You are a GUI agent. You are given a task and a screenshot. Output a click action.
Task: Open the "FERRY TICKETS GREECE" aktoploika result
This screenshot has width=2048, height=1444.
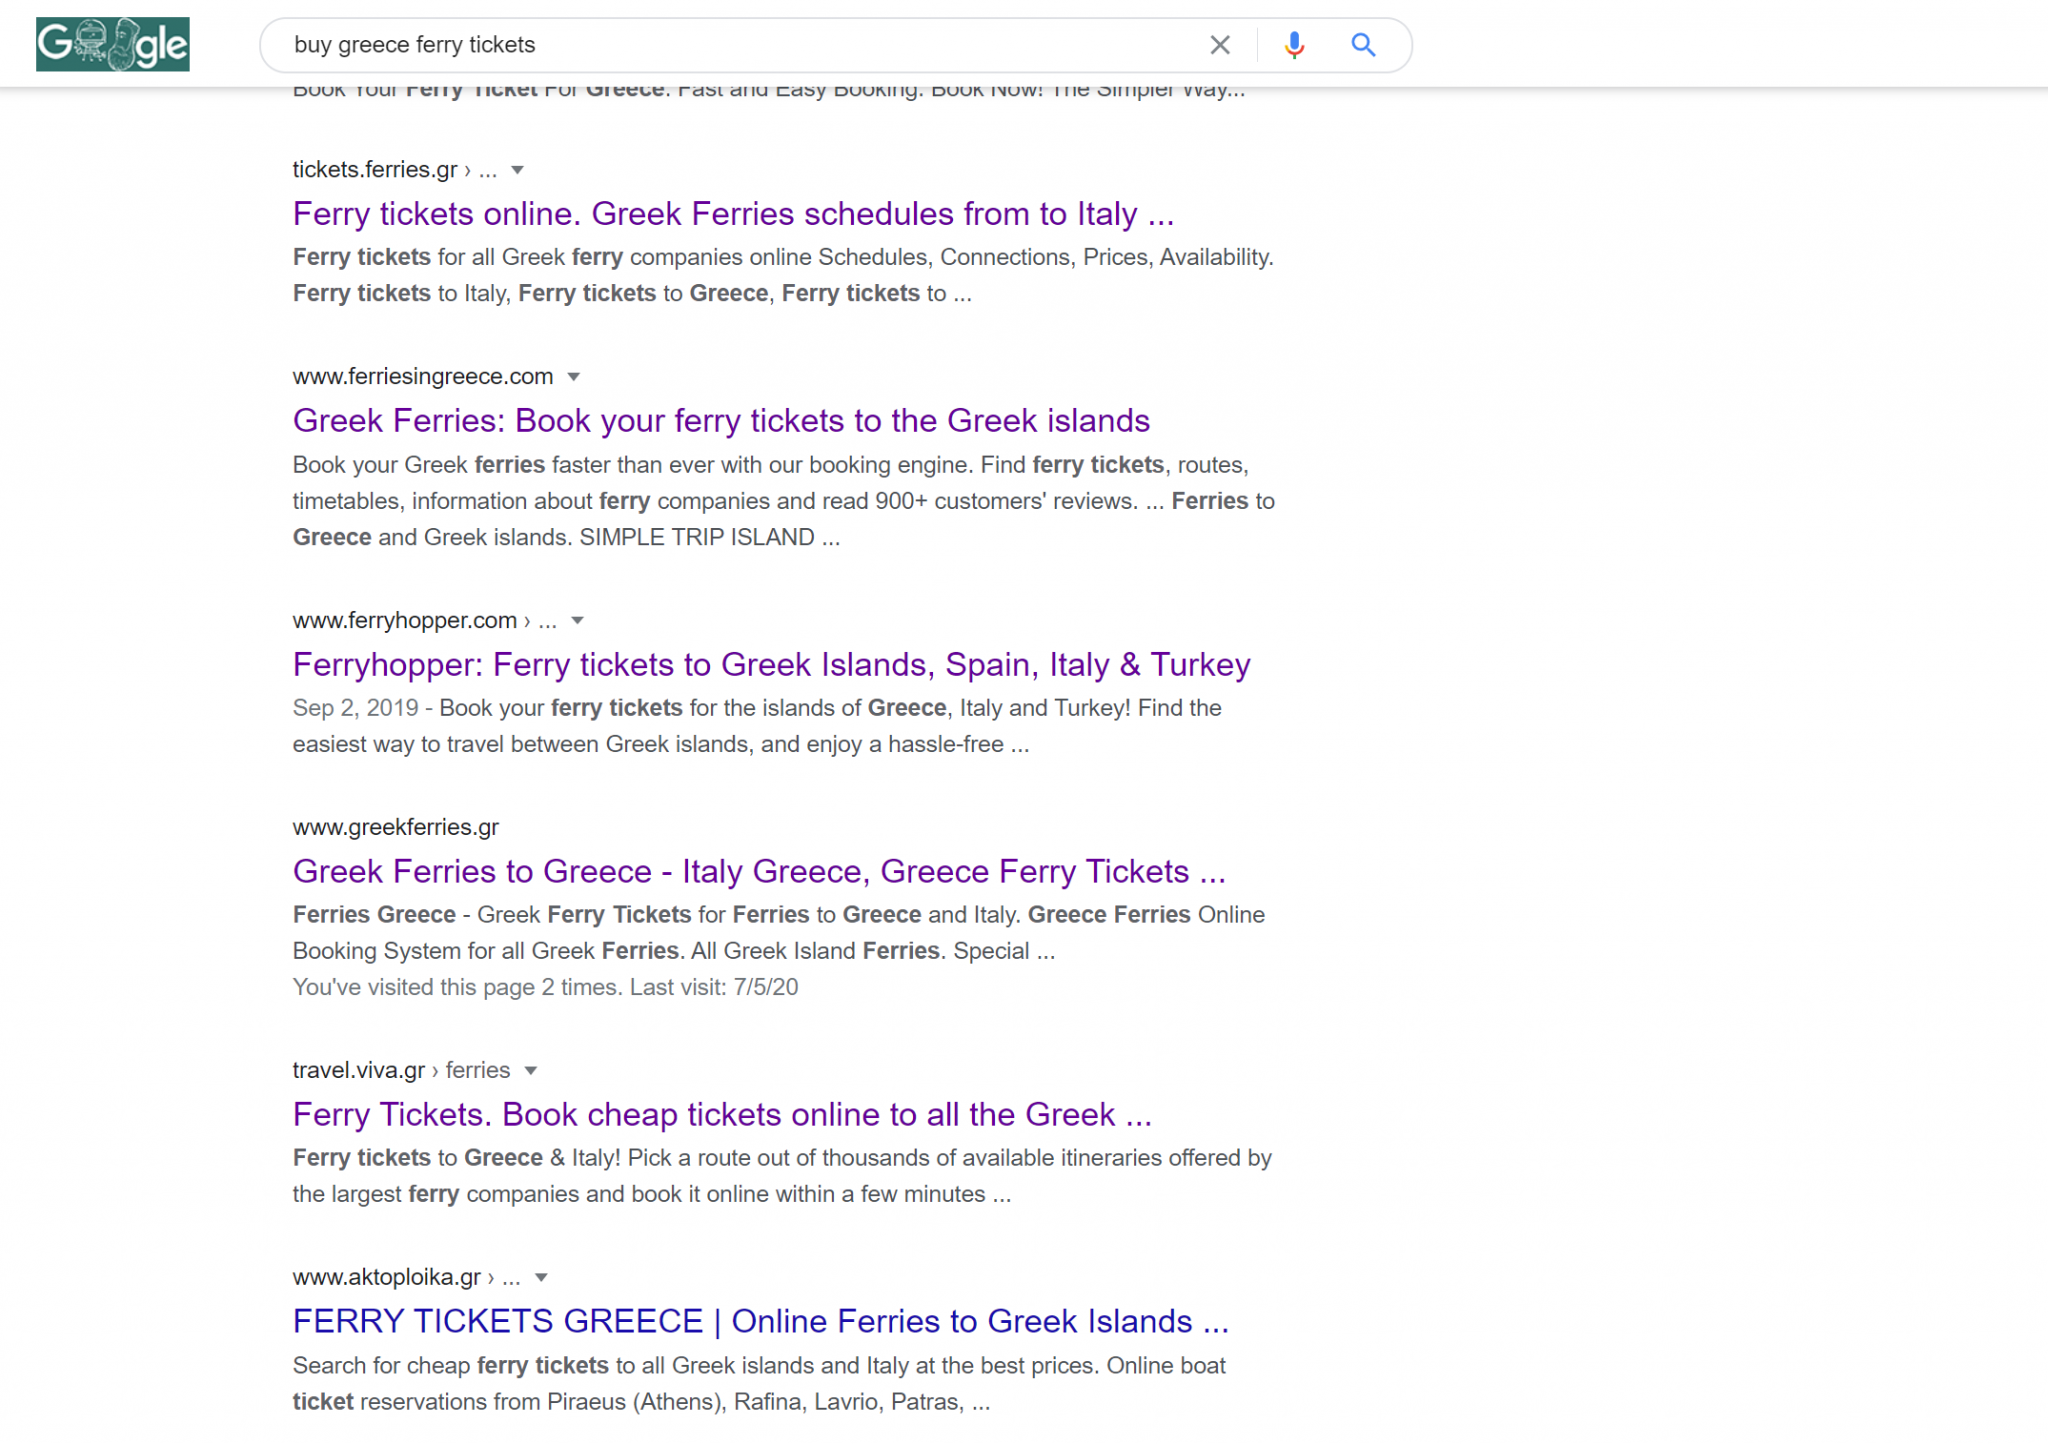pyautogui.click(x=761, y=1321)
